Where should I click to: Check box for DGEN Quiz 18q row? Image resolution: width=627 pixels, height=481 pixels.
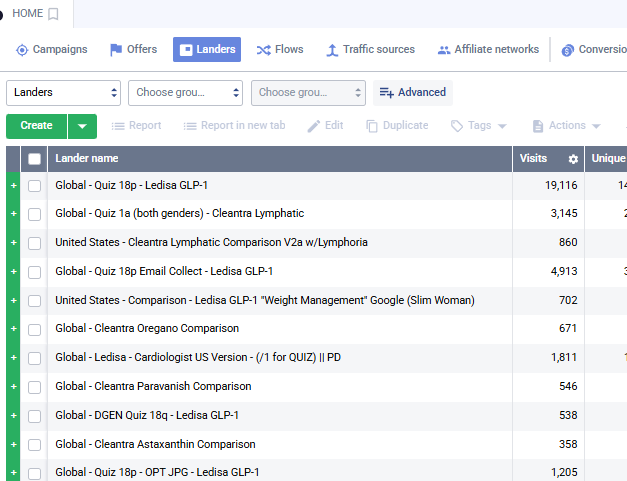coord(34,416)
